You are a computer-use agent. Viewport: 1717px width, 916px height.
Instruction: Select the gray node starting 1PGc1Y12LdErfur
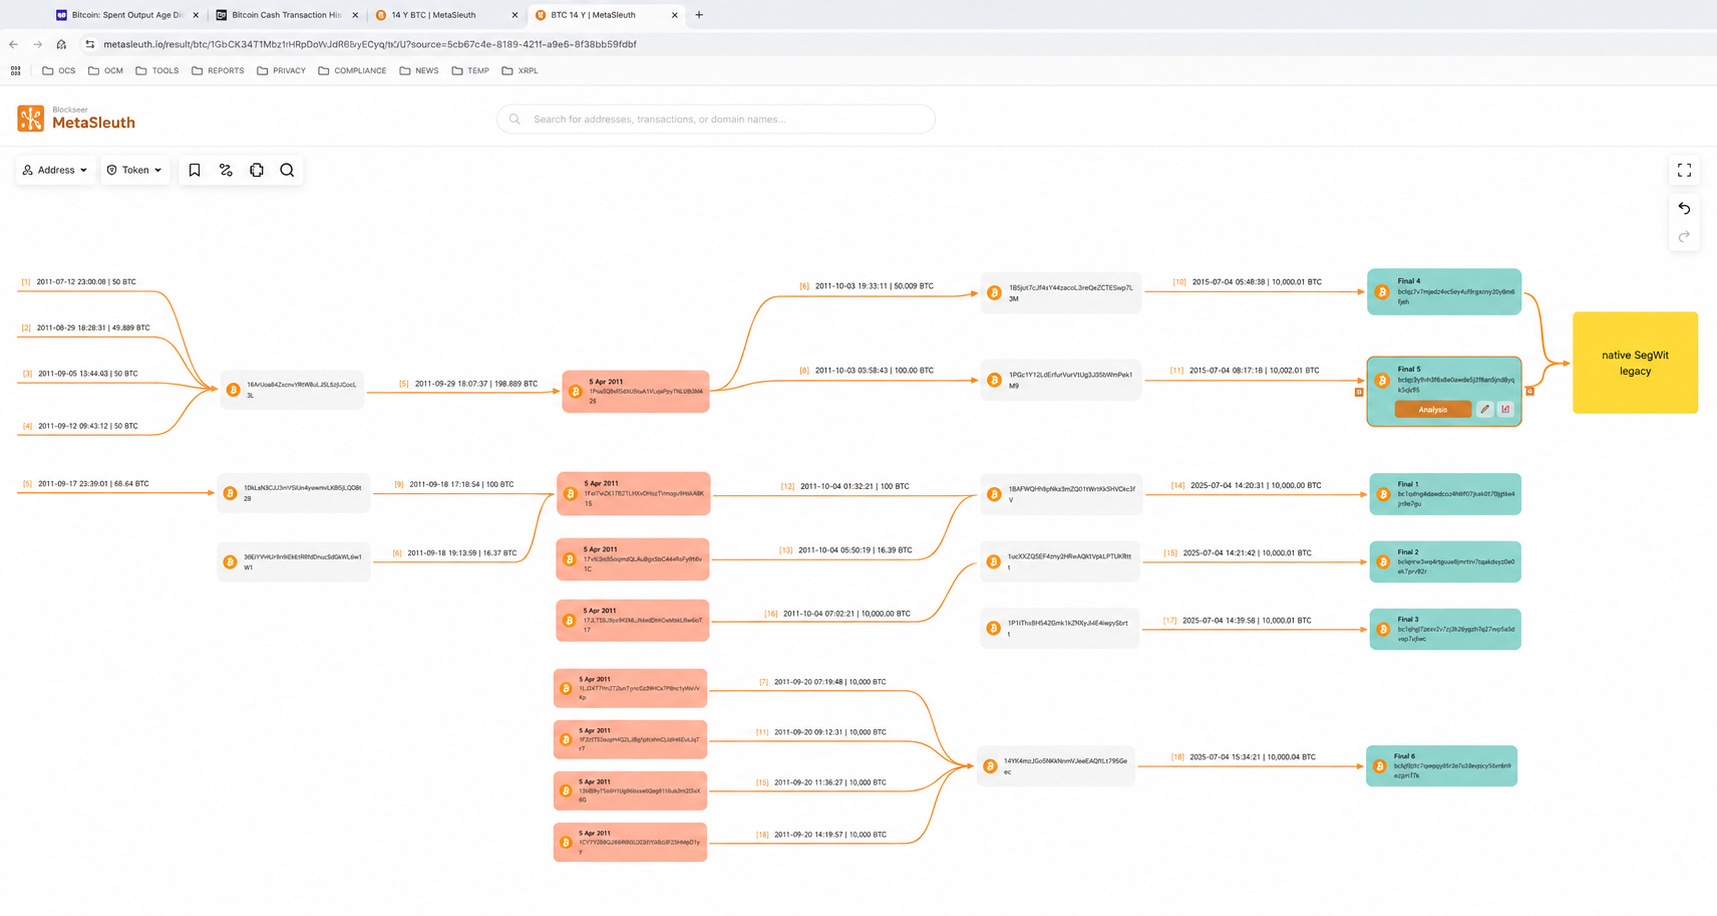tap(1061, 380)
